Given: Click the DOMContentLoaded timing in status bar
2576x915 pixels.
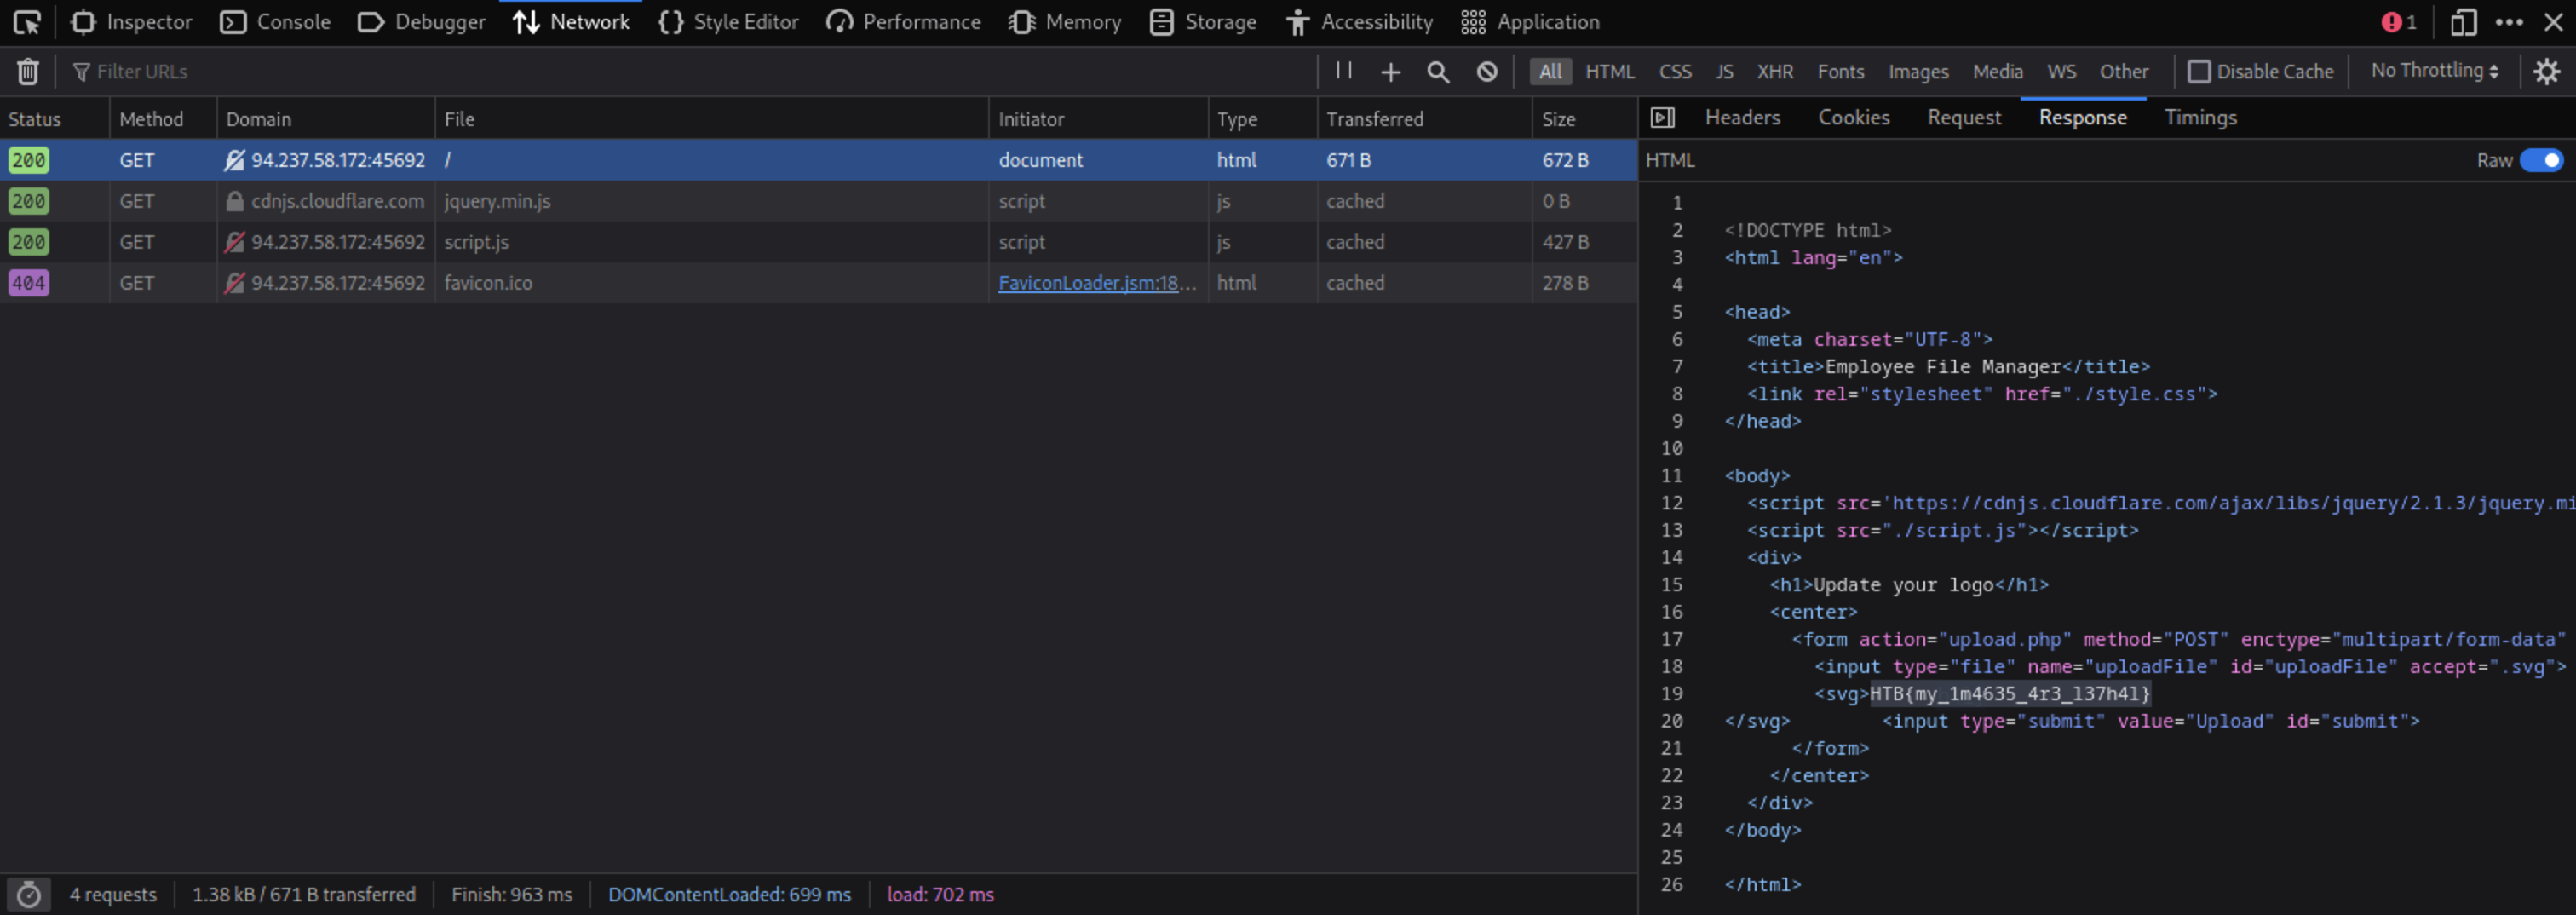Looking at the screenshot, I should (x=729, y=894).
